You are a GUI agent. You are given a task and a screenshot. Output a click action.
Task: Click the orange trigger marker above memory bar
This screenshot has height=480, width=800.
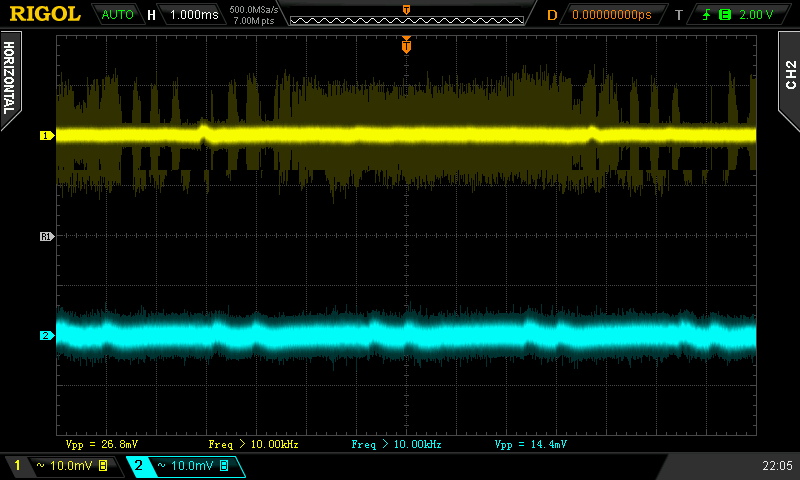pyautogui.click(x=406, y=10)
